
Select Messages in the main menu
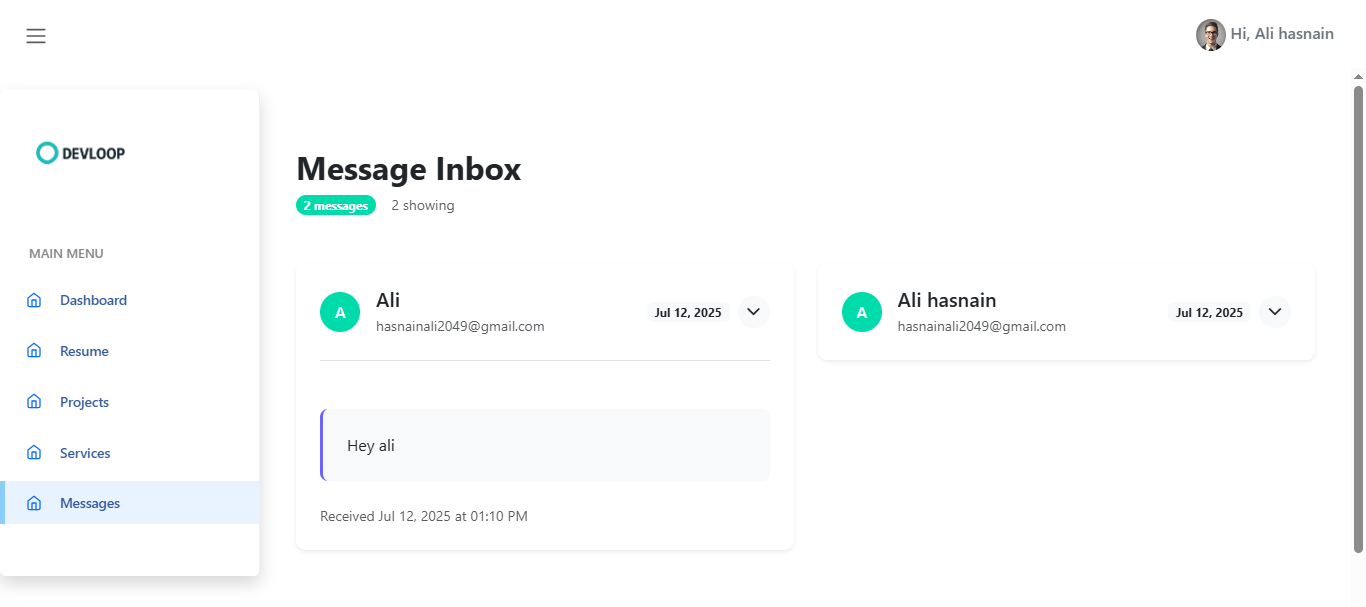pyautogui.click(x=90, y=503)
